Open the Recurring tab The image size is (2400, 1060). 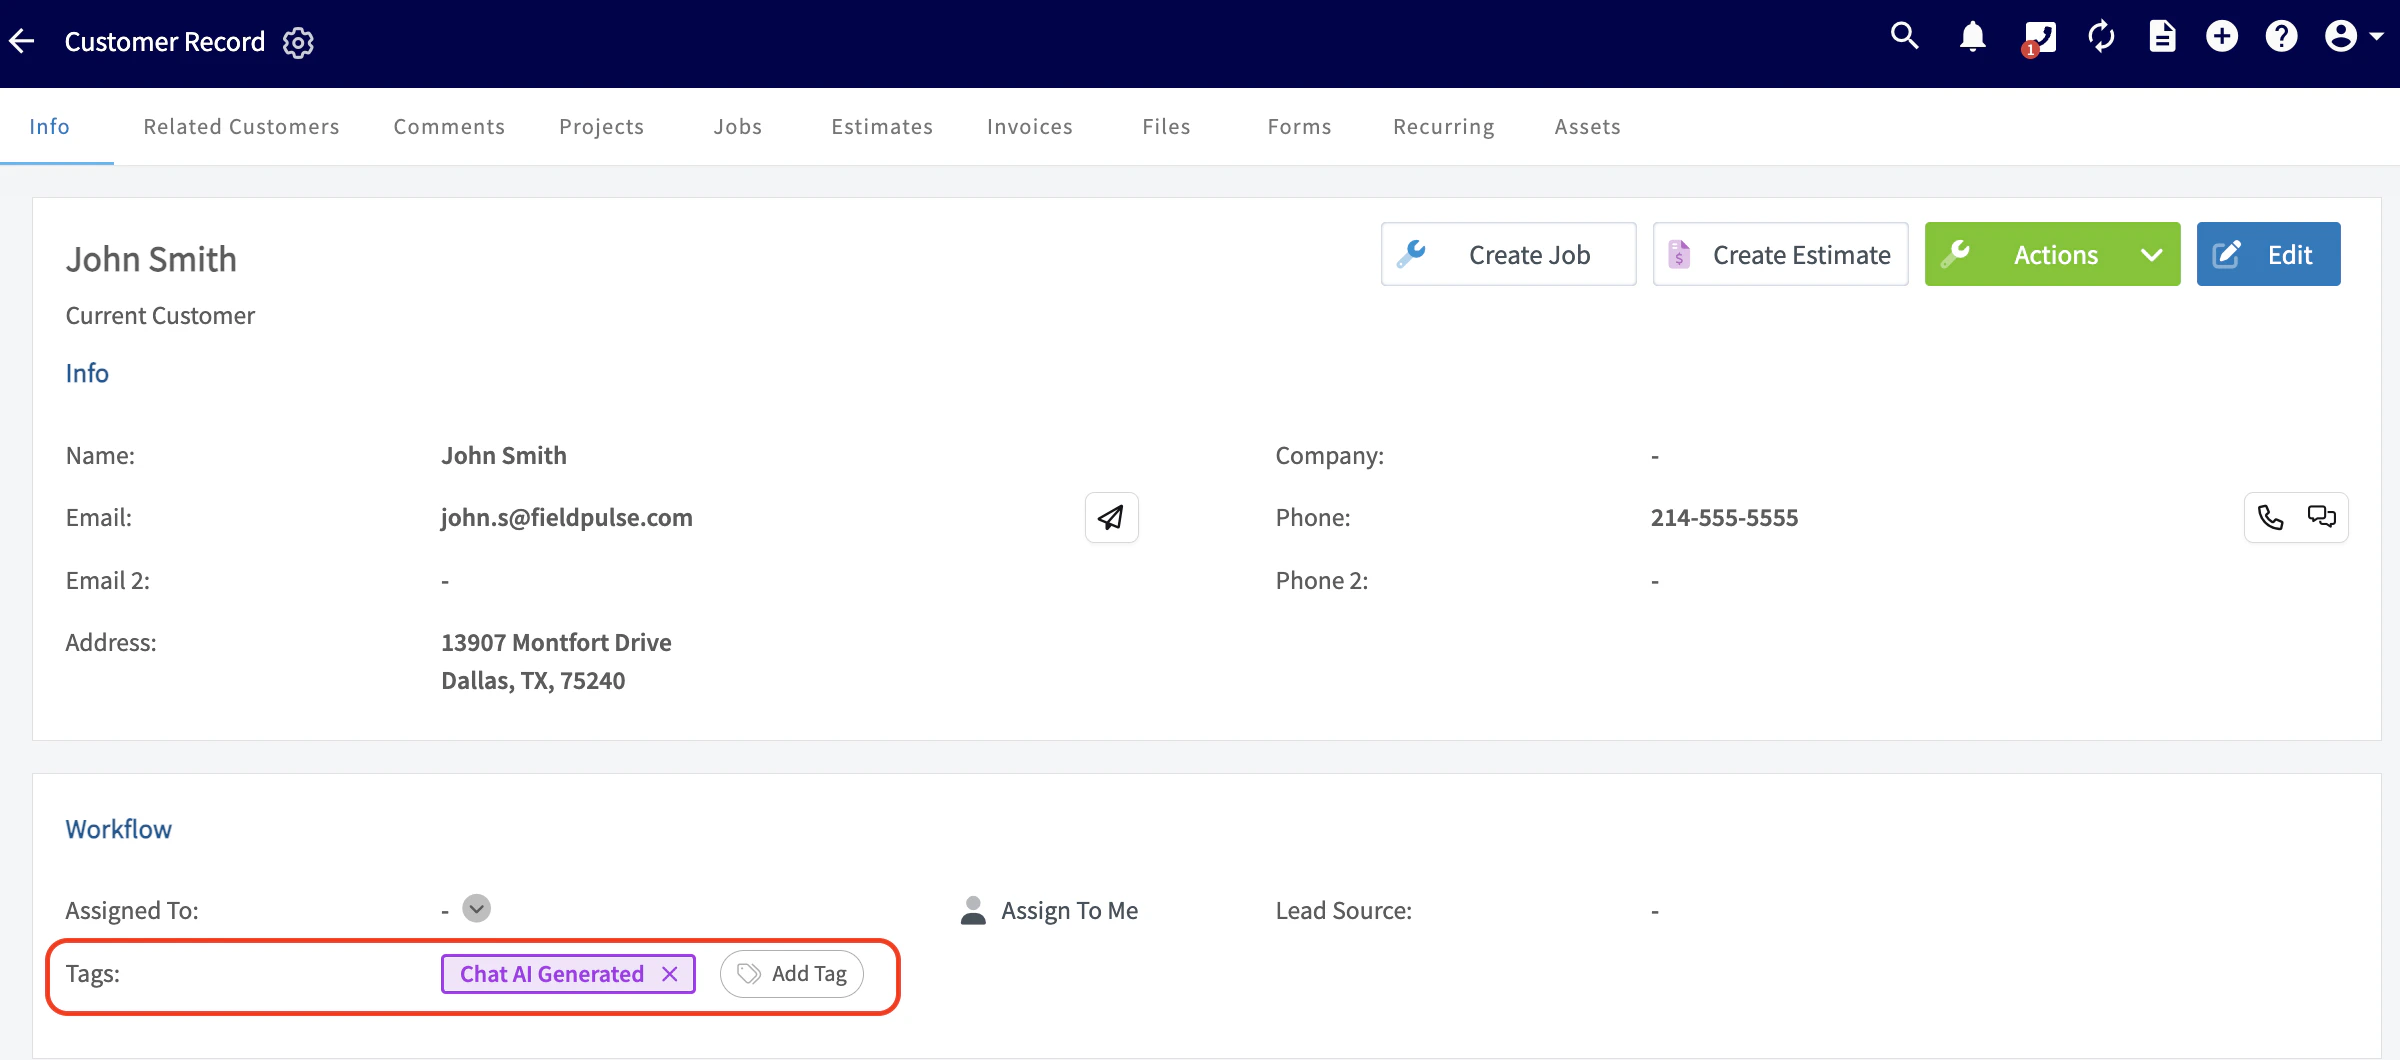(1443, 127)
